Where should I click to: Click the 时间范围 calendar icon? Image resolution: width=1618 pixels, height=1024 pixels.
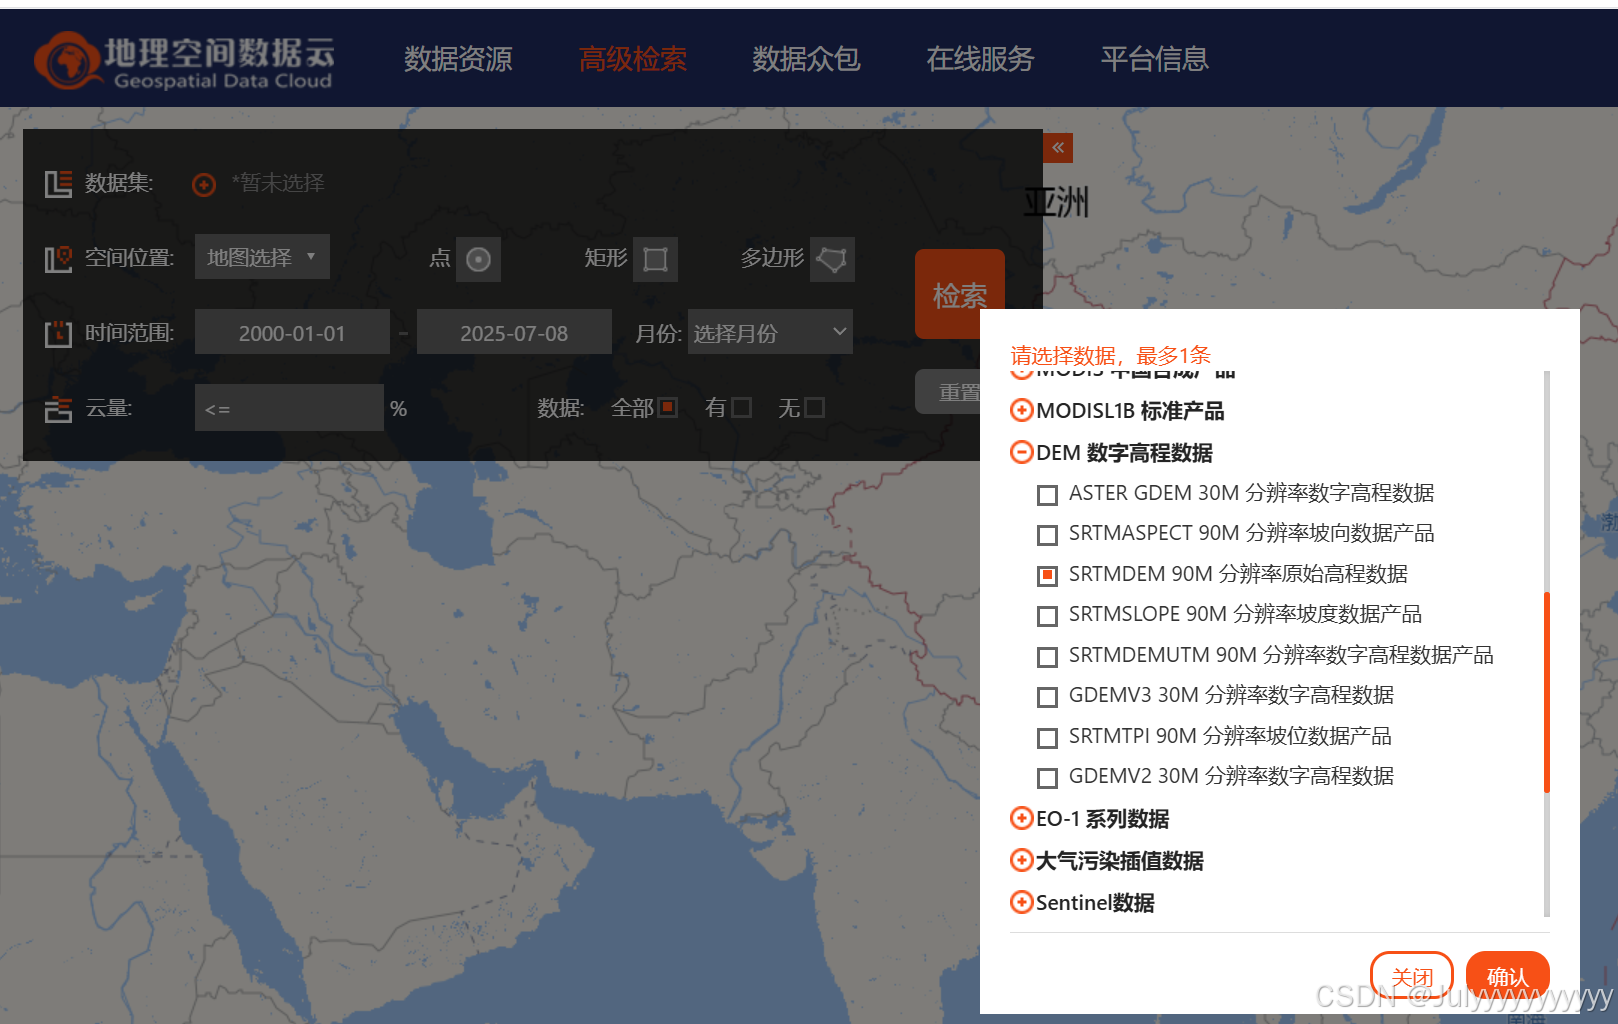(x=58, y=332)
